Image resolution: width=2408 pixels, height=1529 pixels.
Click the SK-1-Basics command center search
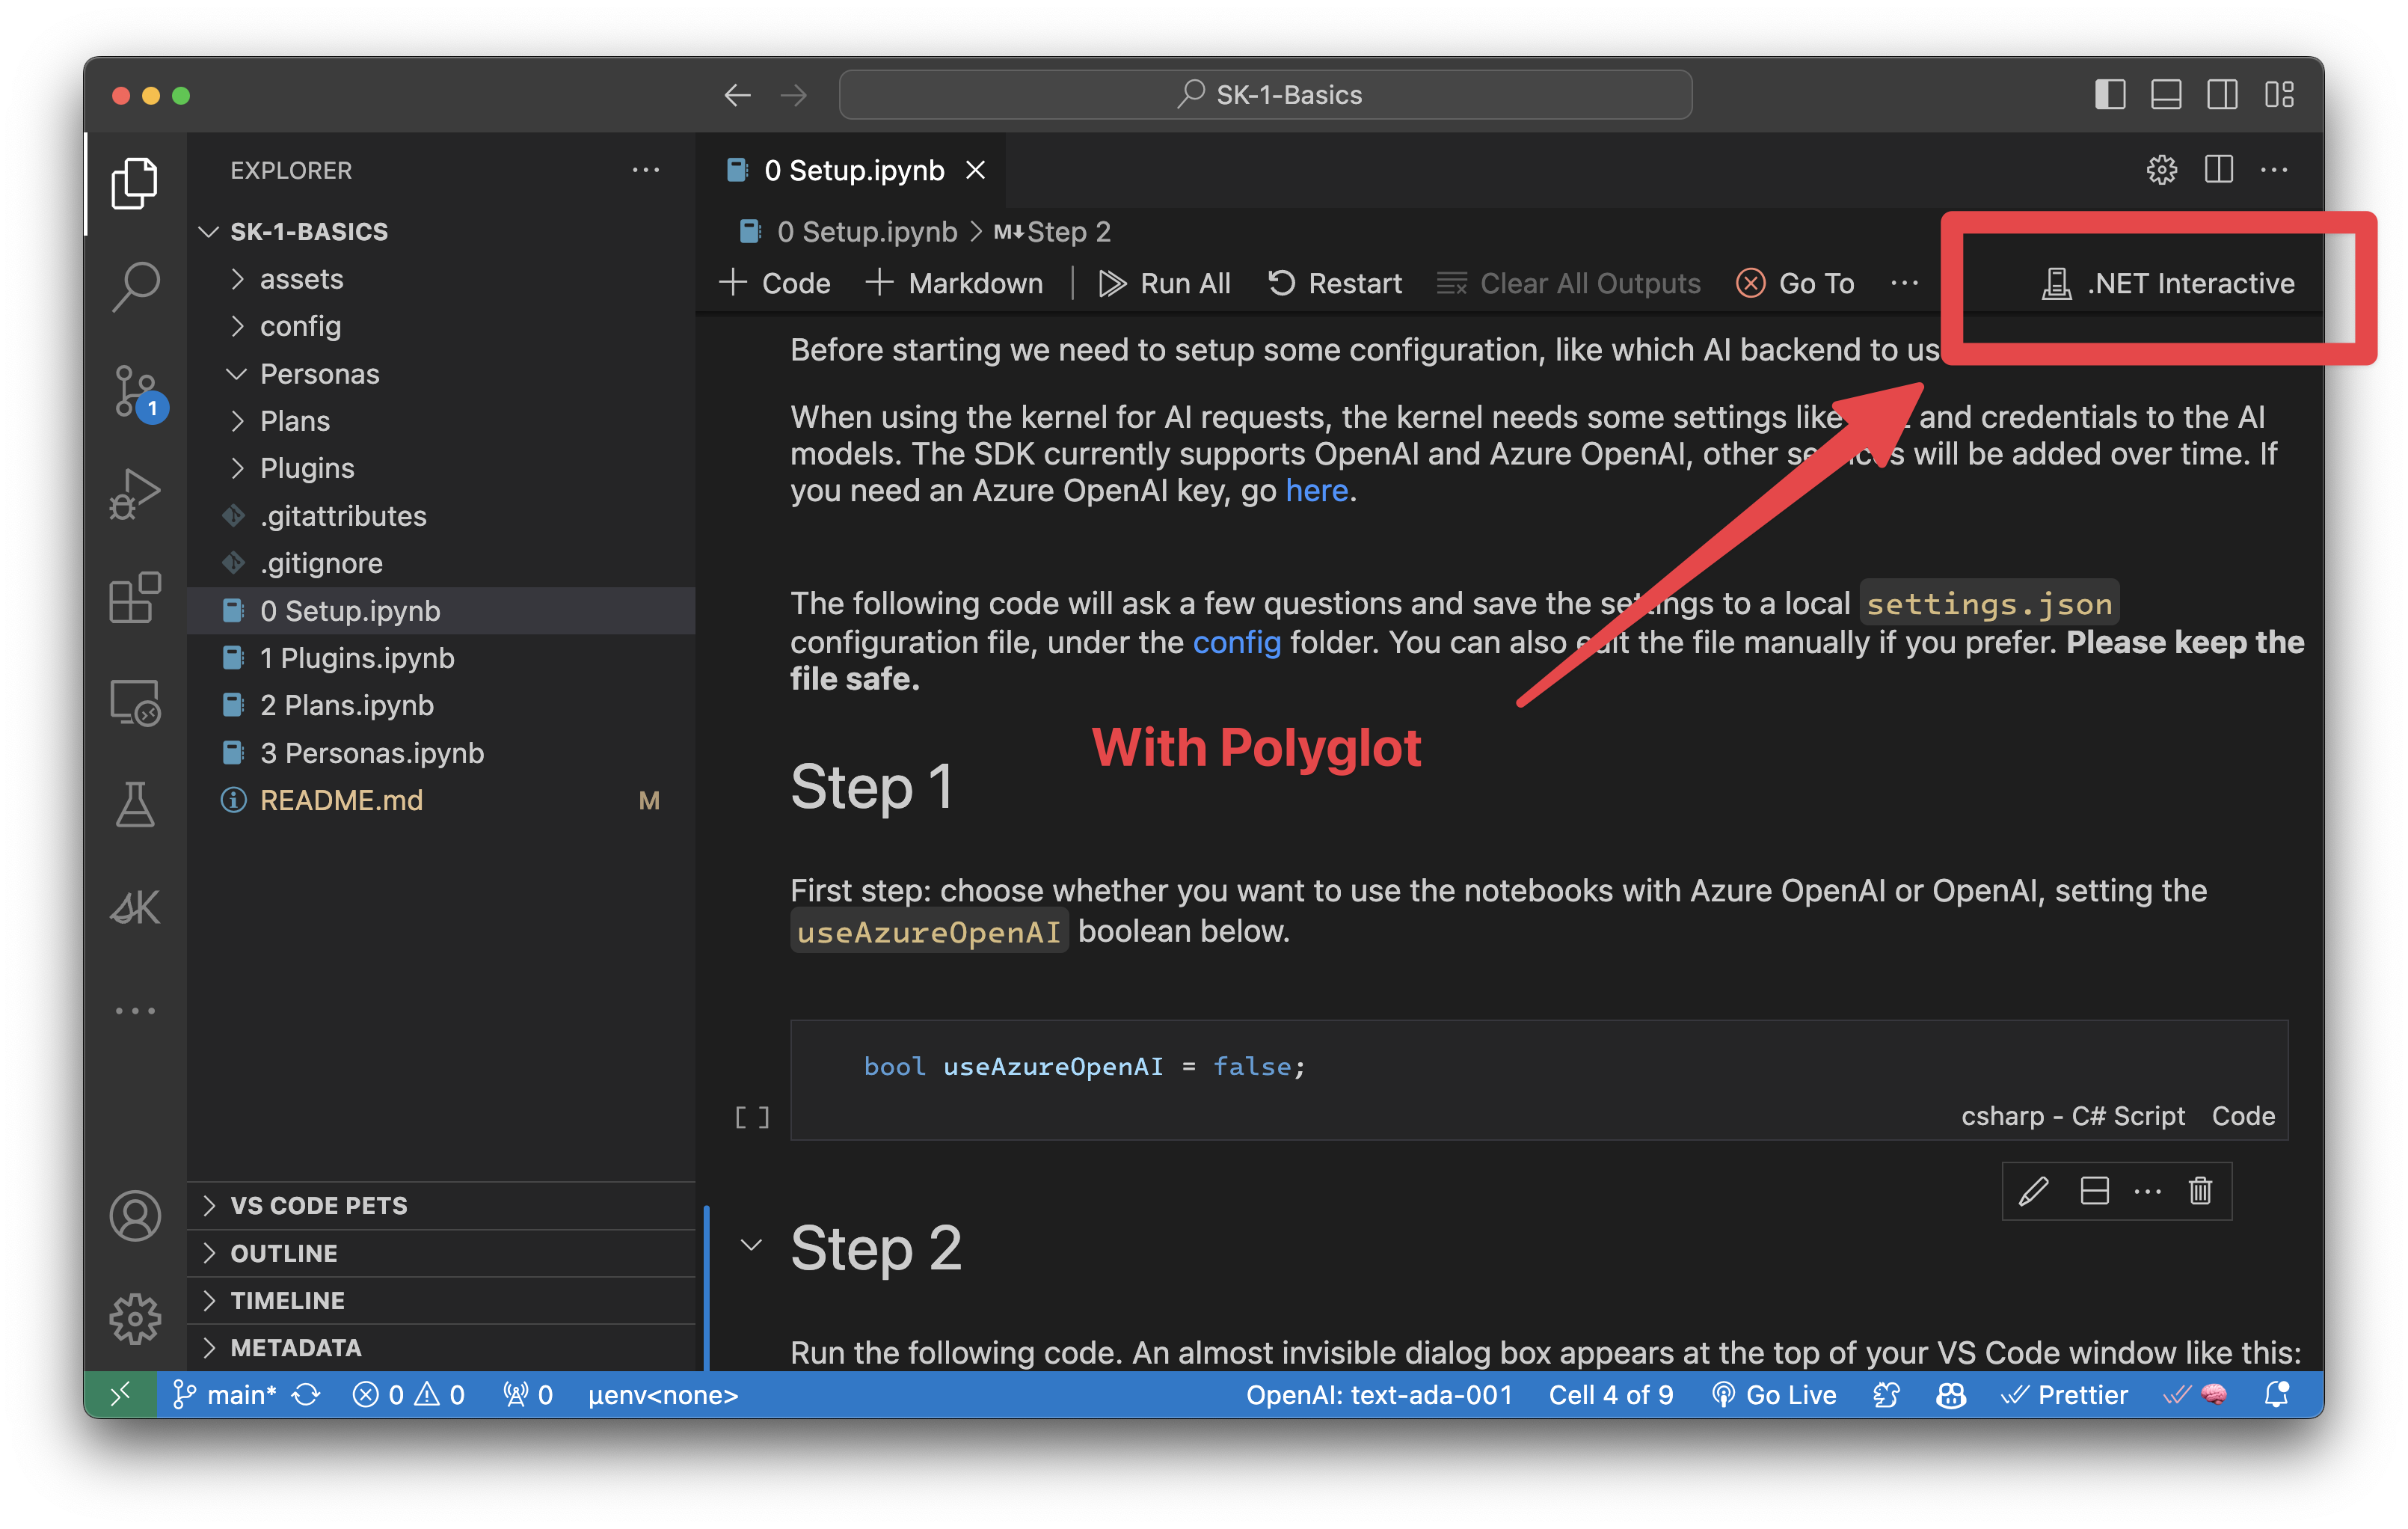[1265, 95]
